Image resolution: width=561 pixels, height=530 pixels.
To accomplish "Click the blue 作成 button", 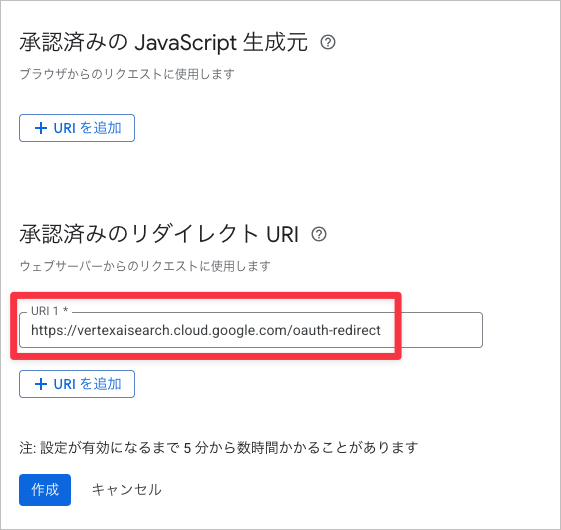I will [x=45, y=490].
